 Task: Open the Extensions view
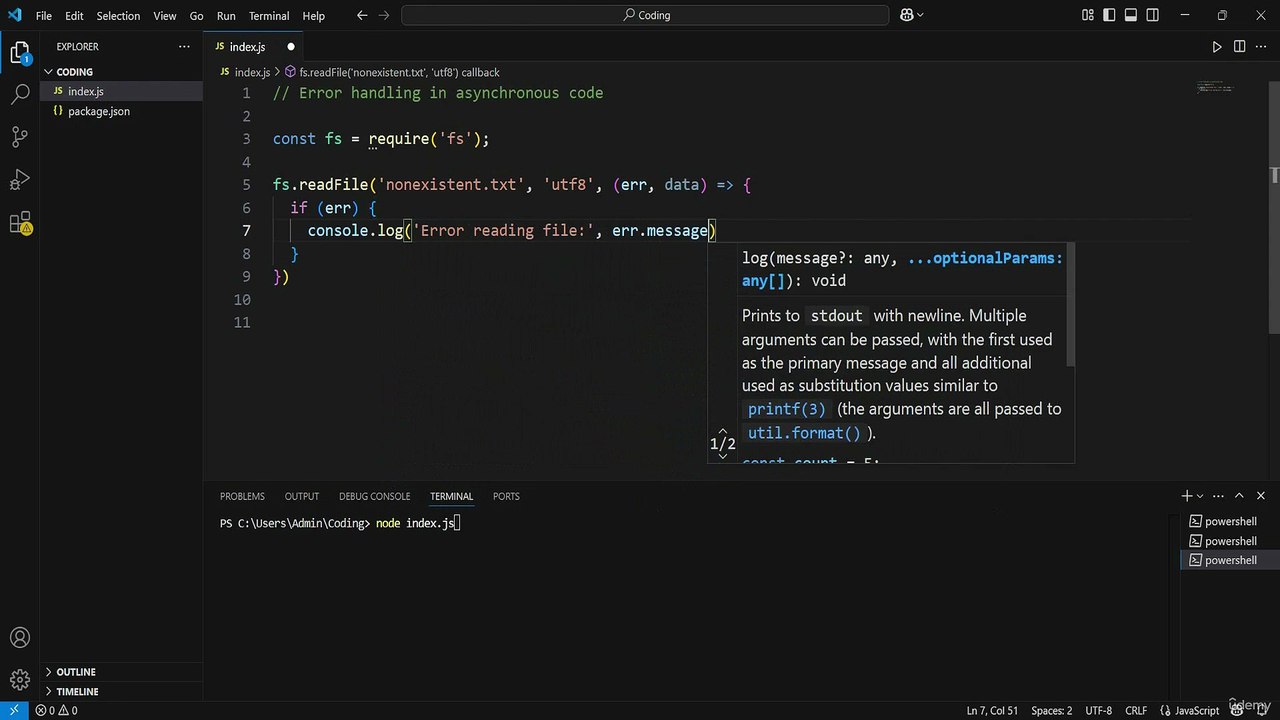click(x=20, y=224)
